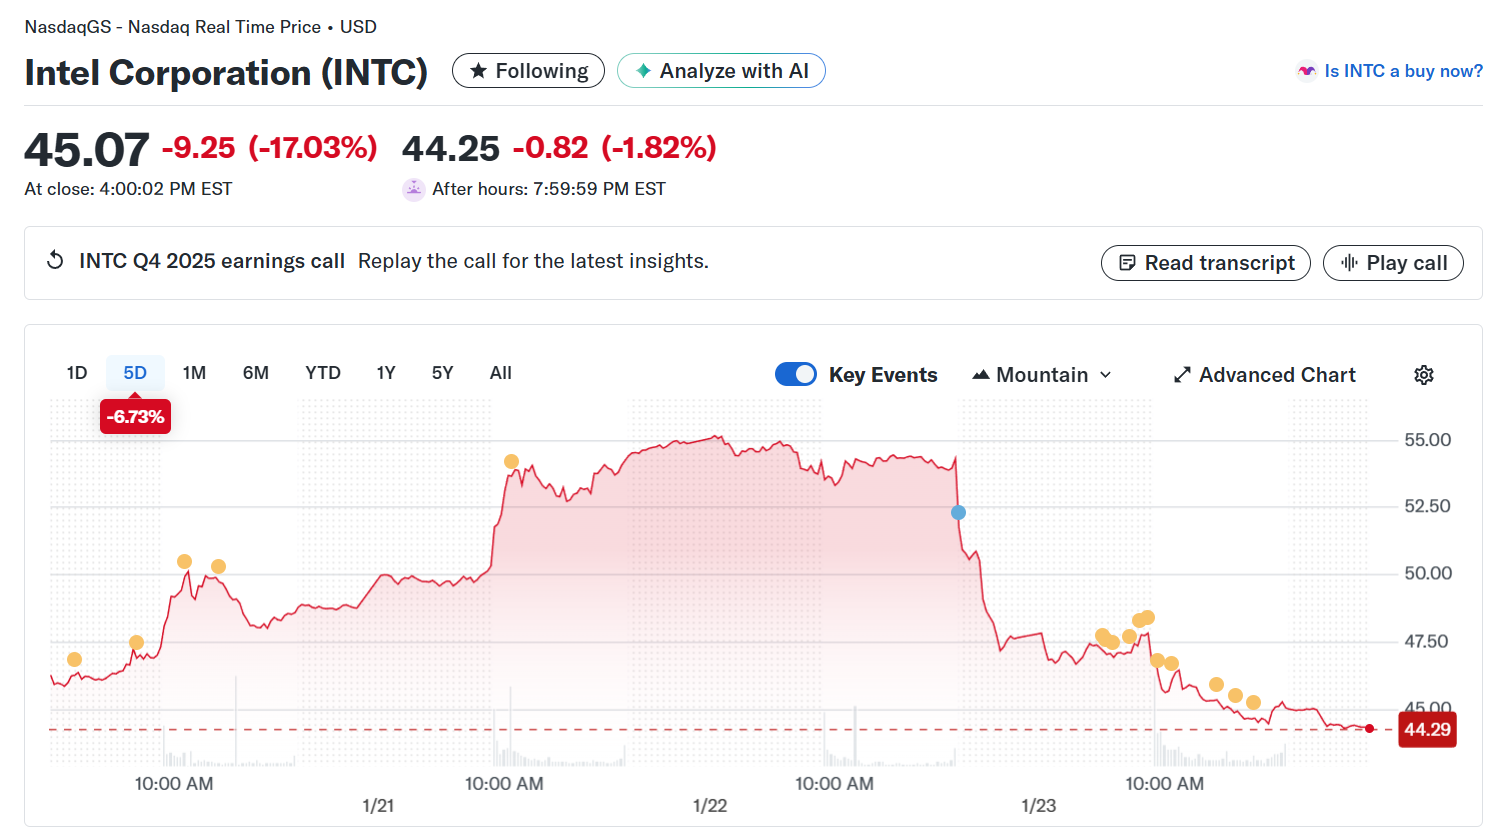Click the -9.25 (-17.03%) change value
1485x836 pixels.
269,148
